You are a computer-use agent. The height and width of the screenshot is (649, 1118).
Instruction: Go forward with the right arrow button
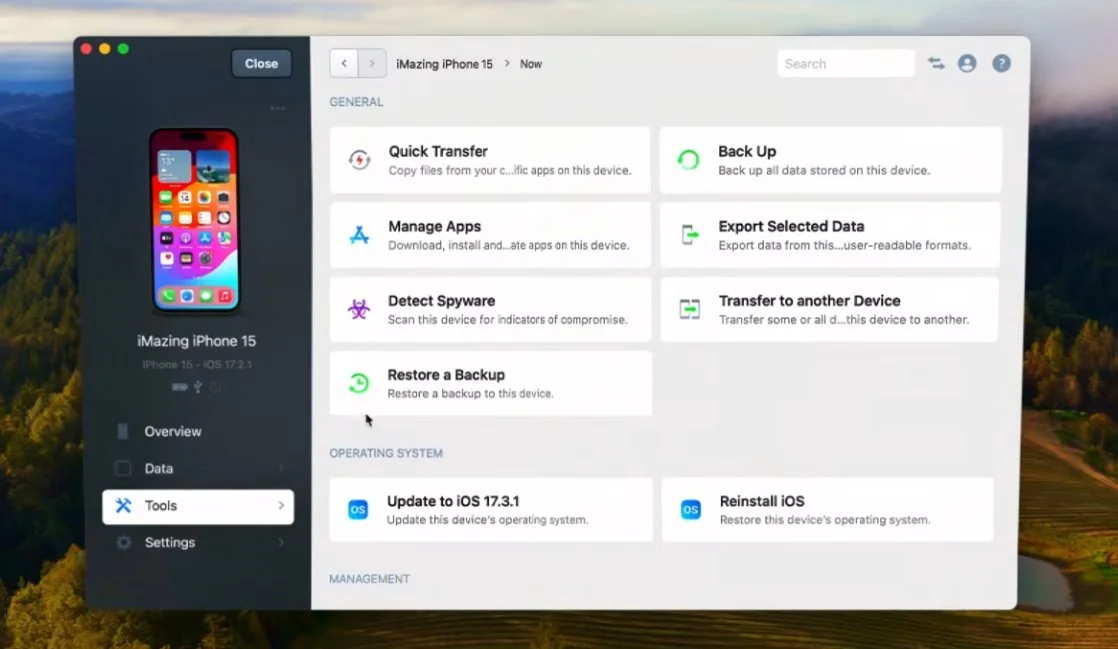pos(371,63)
